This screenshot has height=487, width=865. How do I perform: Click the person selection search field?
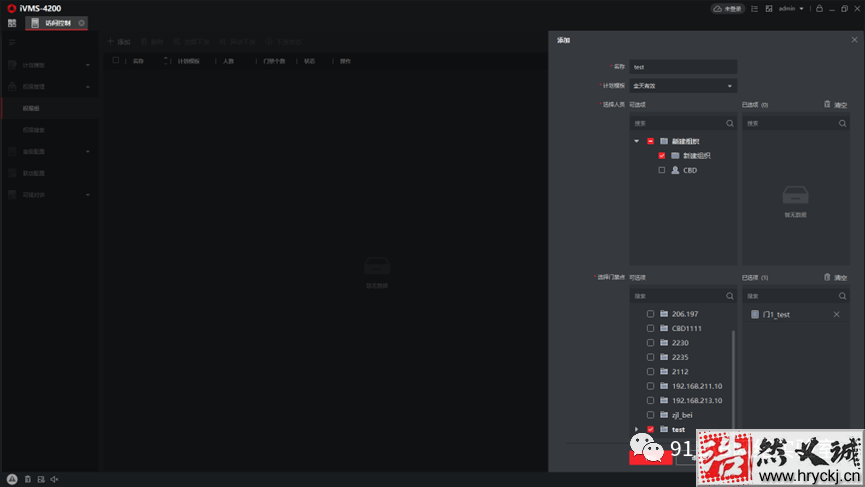[683, 124]
